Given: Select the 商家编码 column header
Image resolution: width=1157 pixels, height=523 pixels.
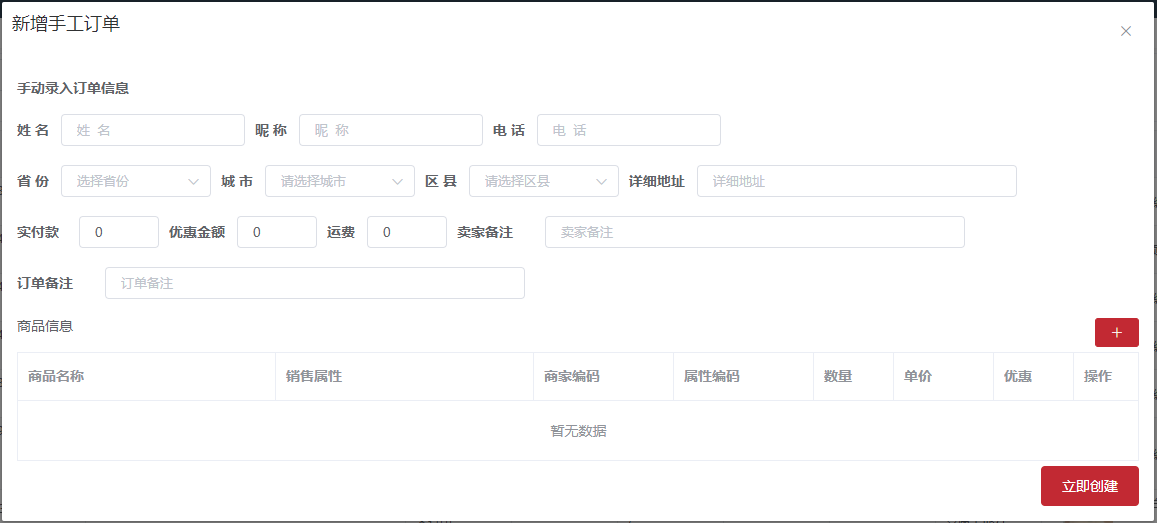Looking at the screenshot, I should pyautogui.click(x=572, y=377).
